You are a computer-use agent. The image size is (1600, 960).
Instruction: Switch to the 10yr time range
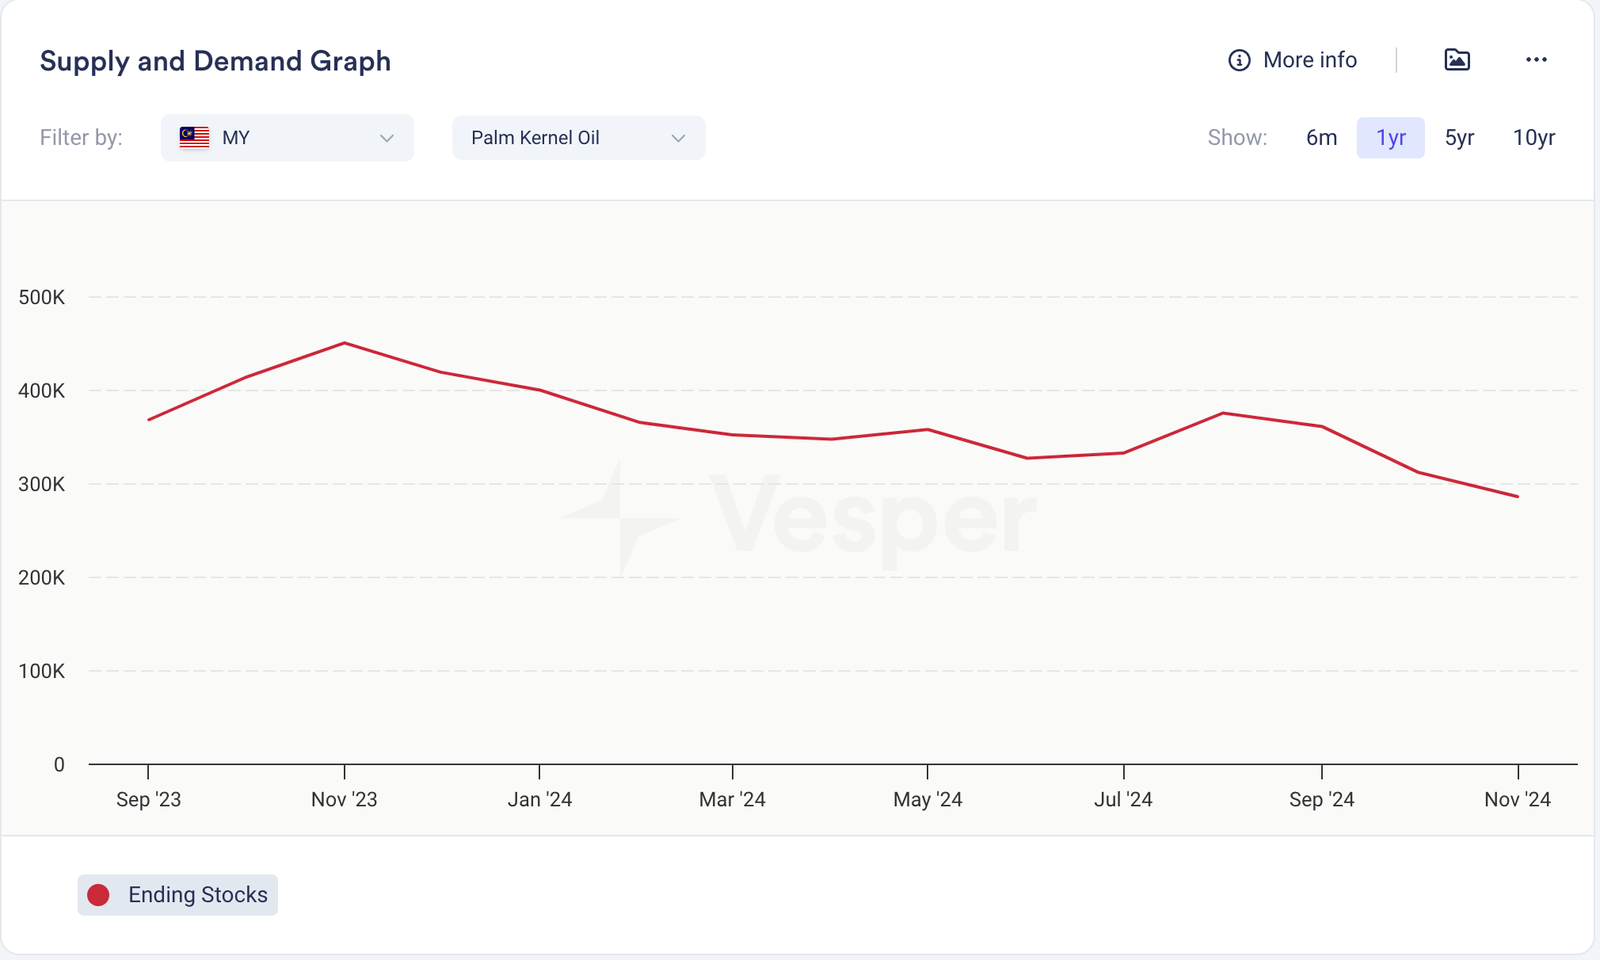point(1533,138)
